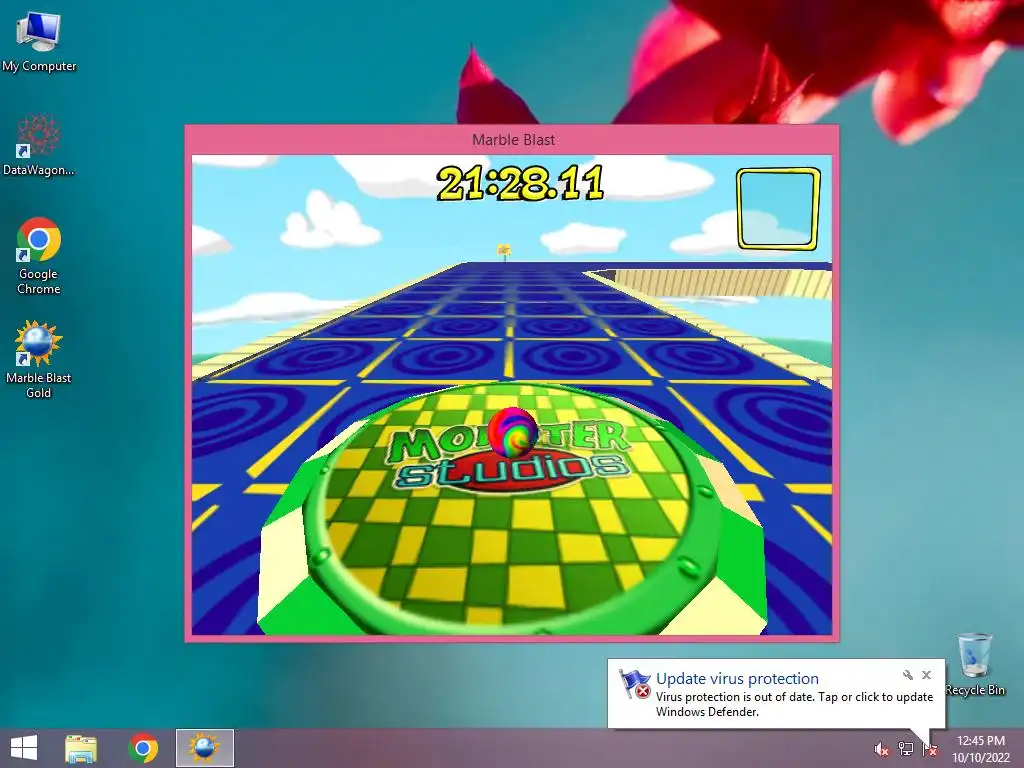Click the muted volume tray icon
This screenshot has height=768, width=1024.
(881, 749)
